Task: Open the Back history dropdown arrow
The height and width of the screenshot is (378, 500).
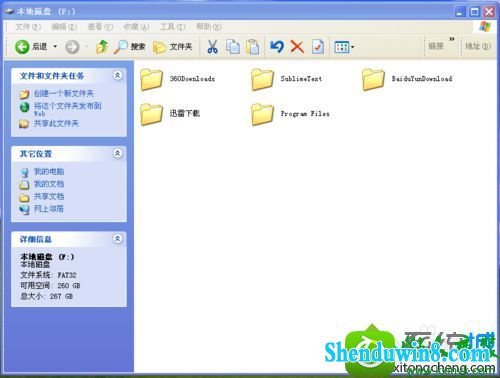Action: tap(55, 47)
